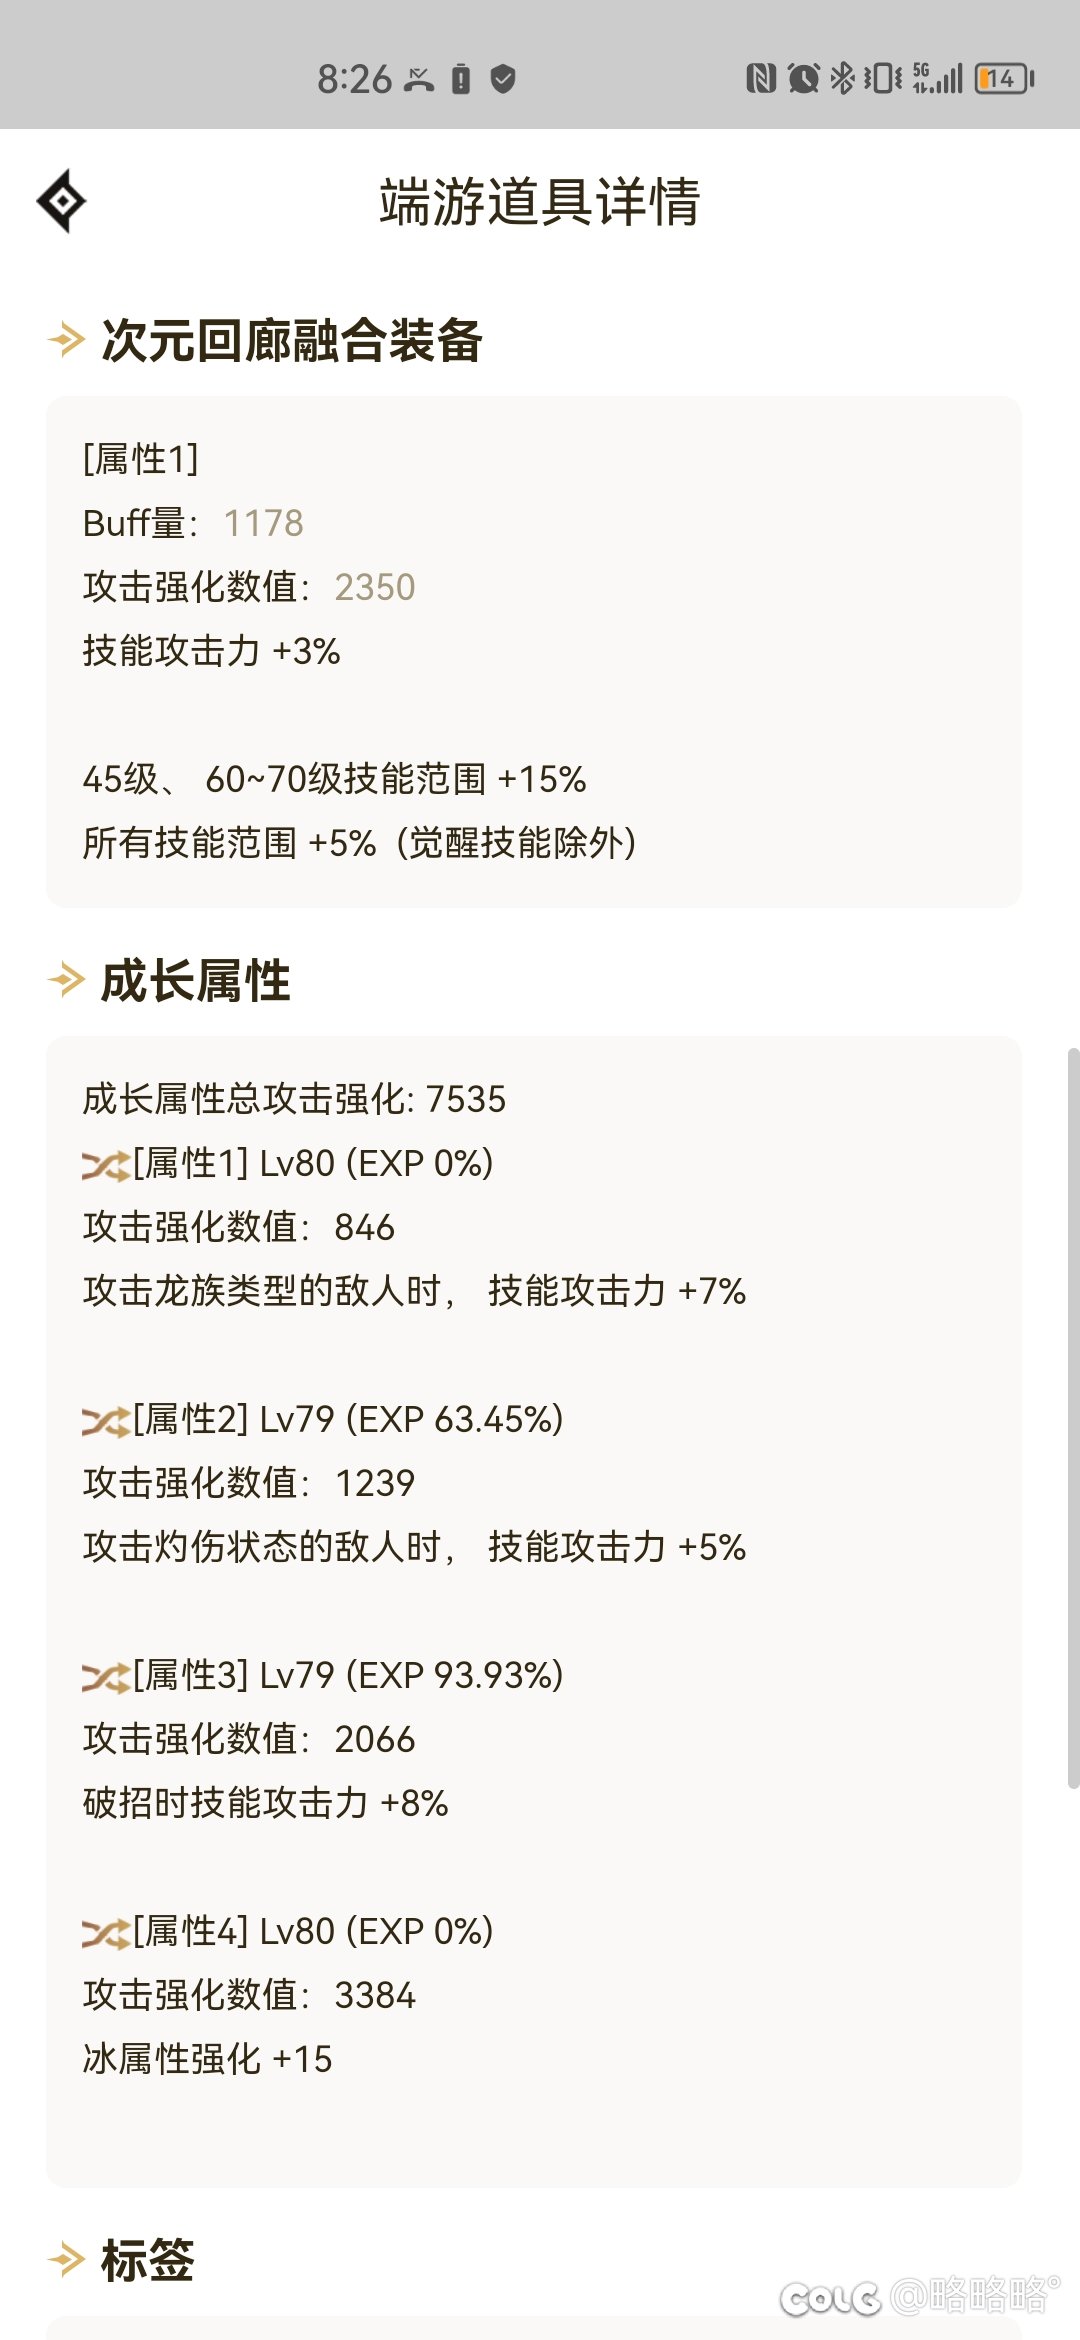The height and width of the screenshot is (2340, 1080).
Task: Tap the Buff量 value 1178
Action: [x=263, y=523]
